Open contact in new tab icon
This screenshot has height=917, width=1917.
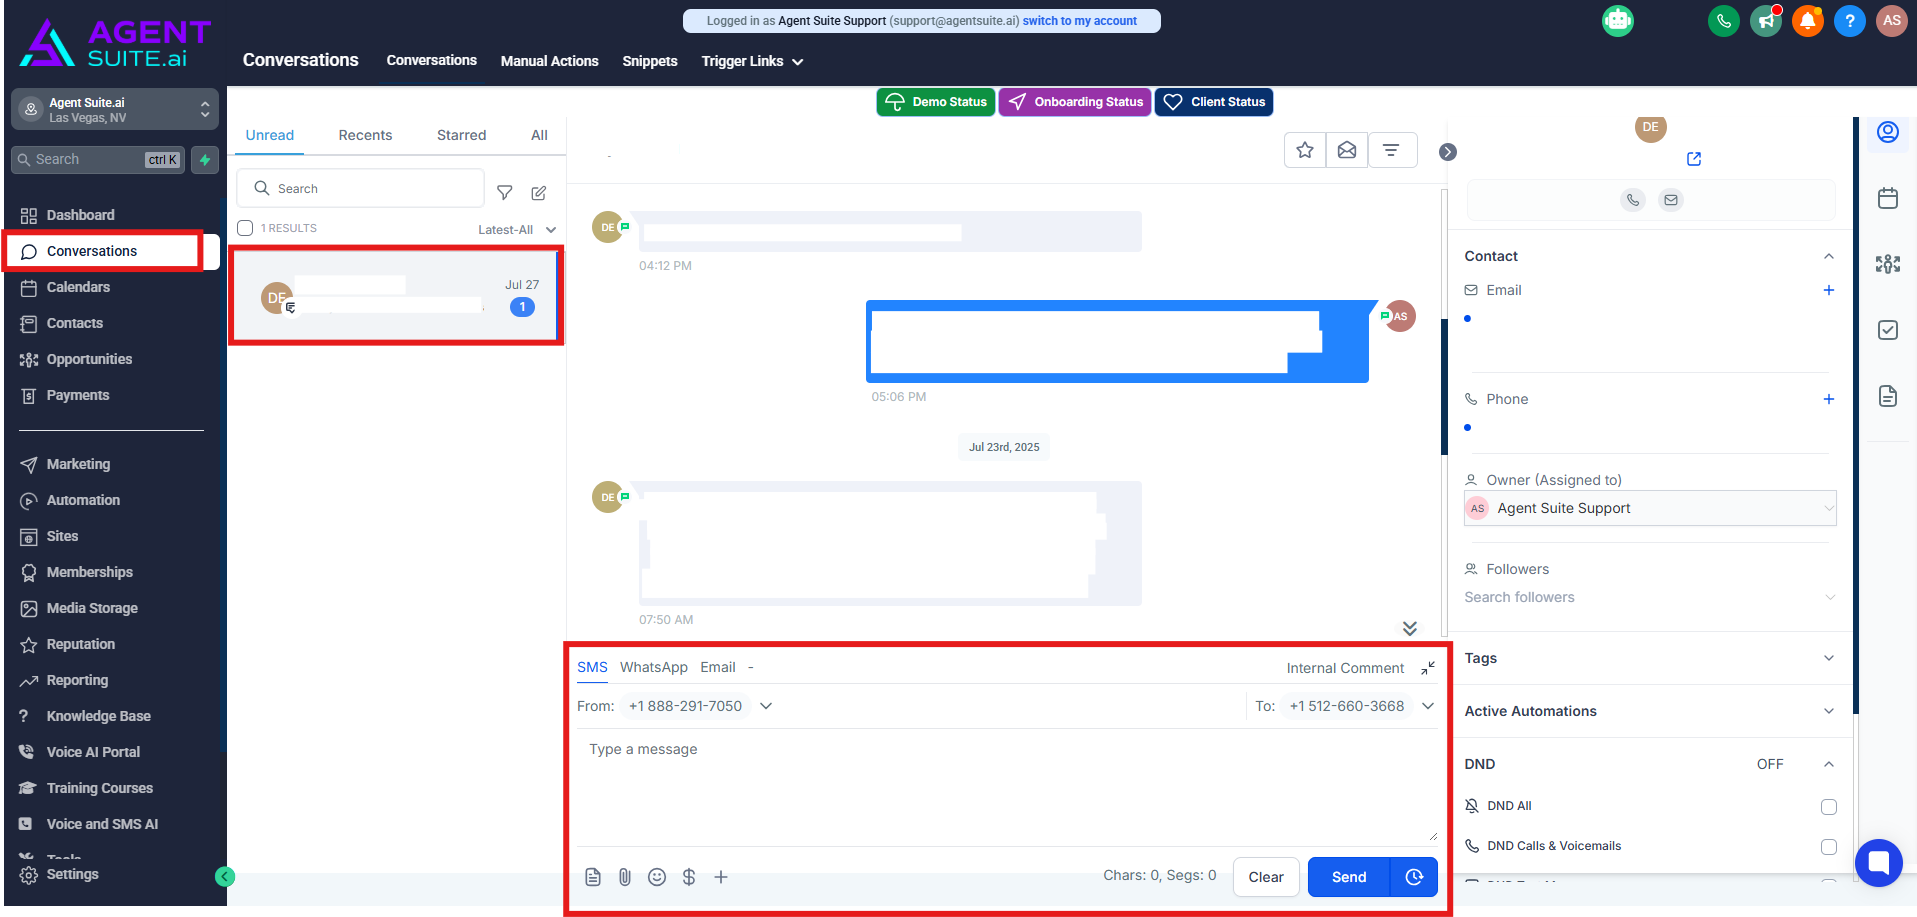click(1694, 159)
